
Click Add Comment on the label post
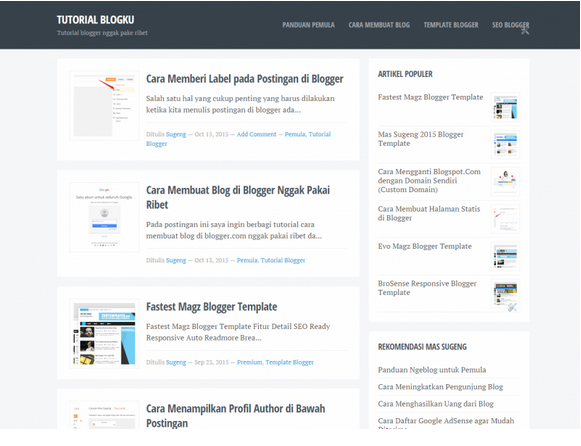pyautogui.click(x=256, y=134)
